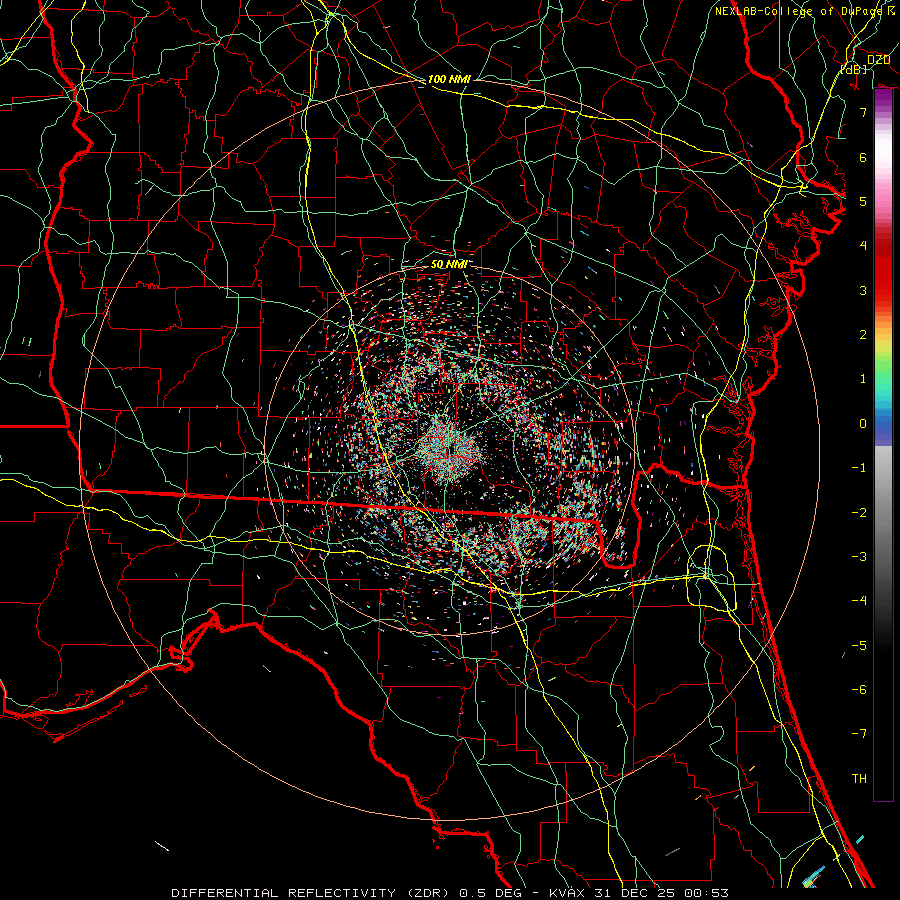Click the "TH" threshold label on the scale
The width and height of the screenshot is (900, 900).
(x=859, y=779)
